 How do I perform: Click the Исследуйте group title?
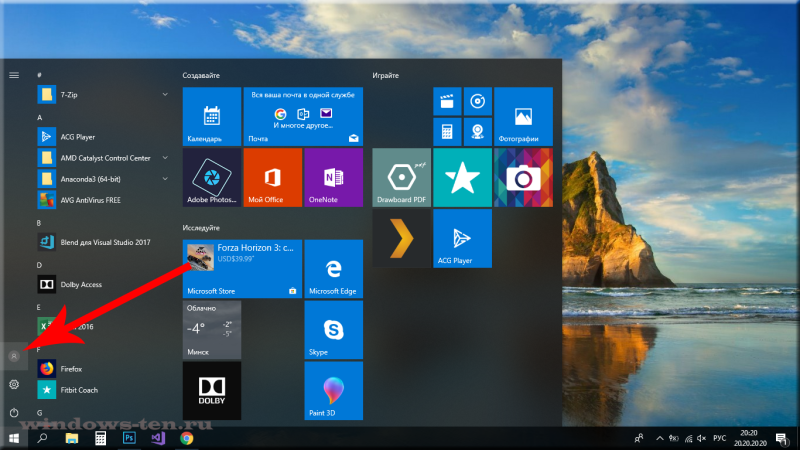coord(201,228)
